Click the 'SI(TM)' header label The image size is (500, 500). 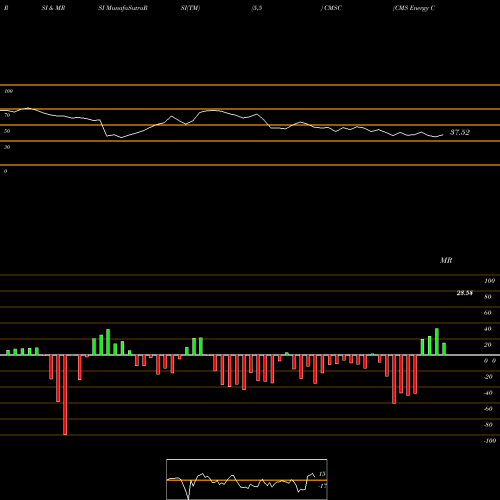point(190,8)
